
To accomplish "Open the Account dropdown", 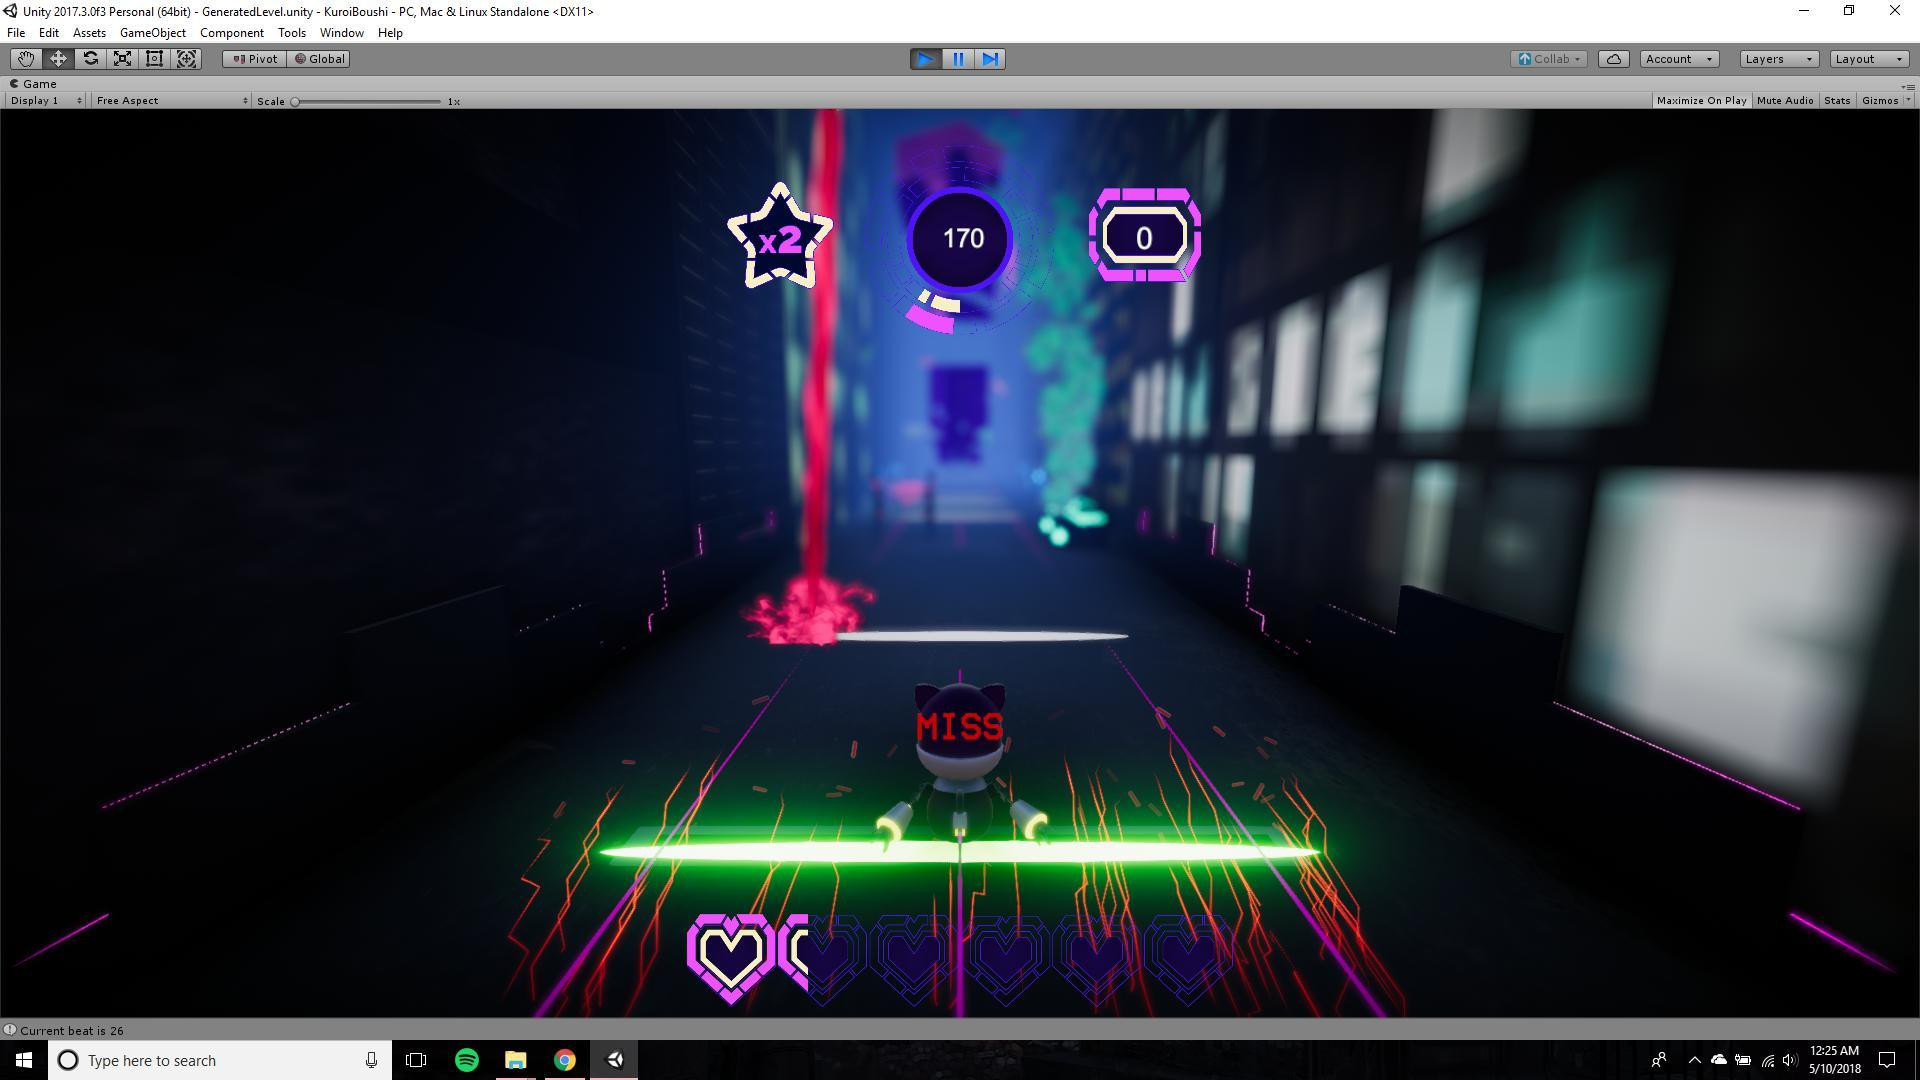I will [1679, 59].
